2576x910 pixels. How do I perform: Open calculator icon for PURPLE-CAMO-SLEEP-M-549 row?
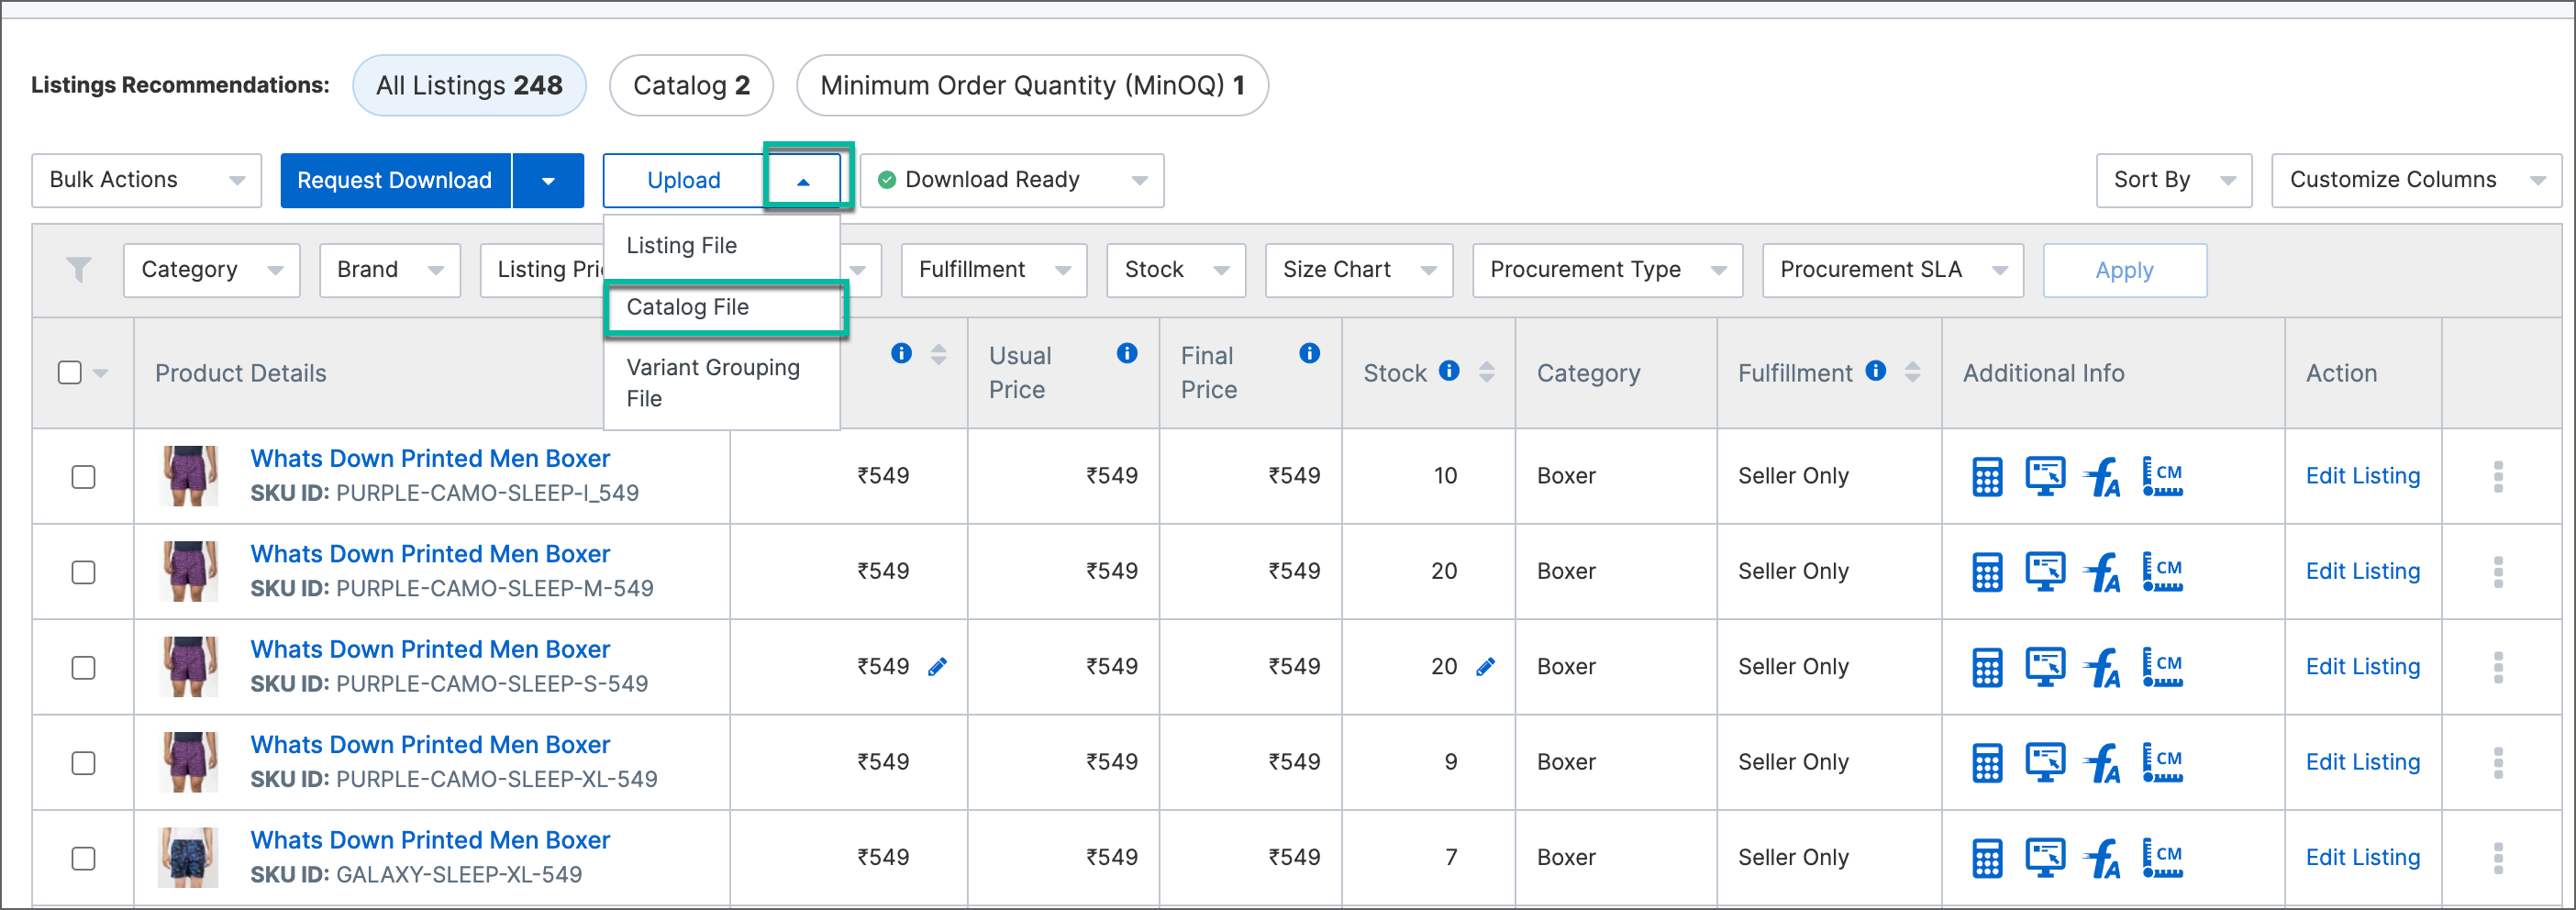[x=1987, y=572]
